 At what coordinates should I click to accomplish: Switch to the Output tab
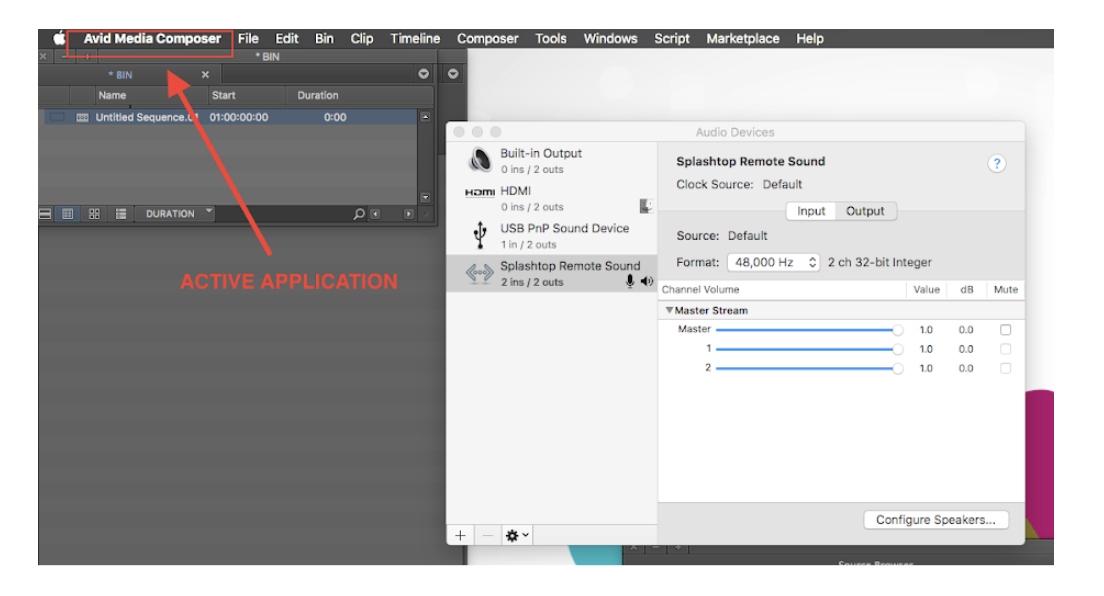(865, 211)
